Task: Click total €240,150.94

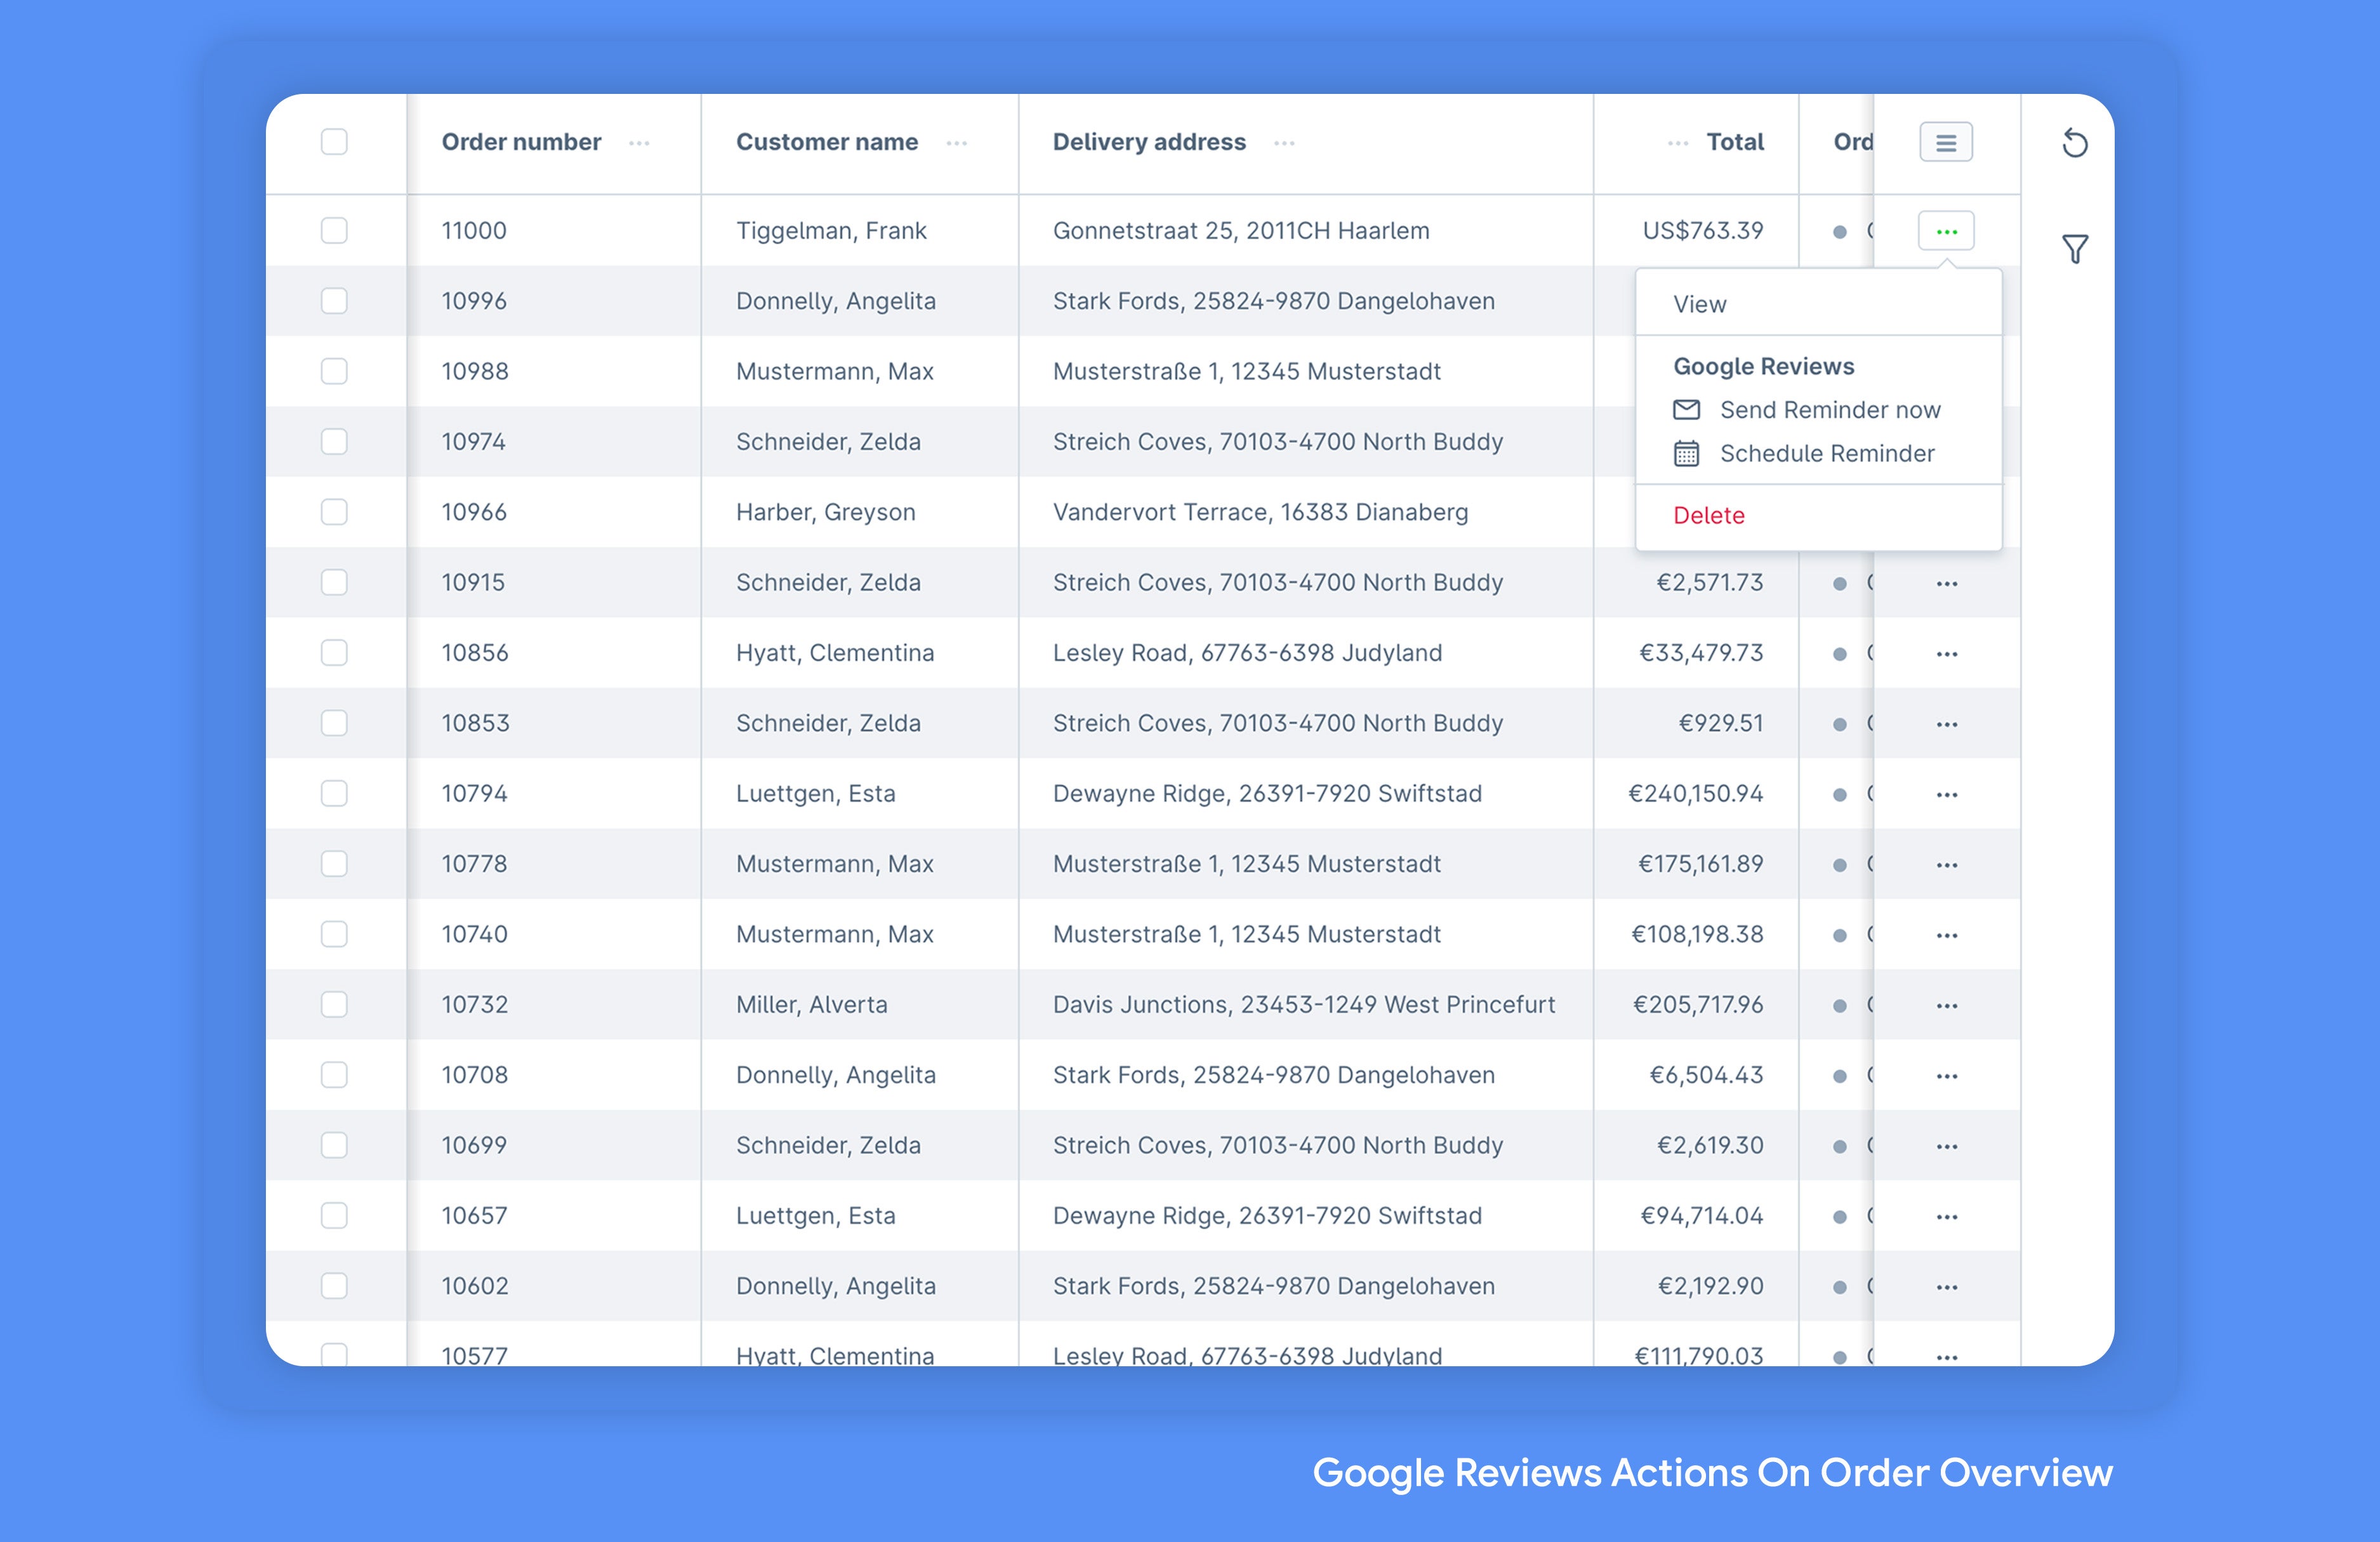Action: pos(1695,794)
